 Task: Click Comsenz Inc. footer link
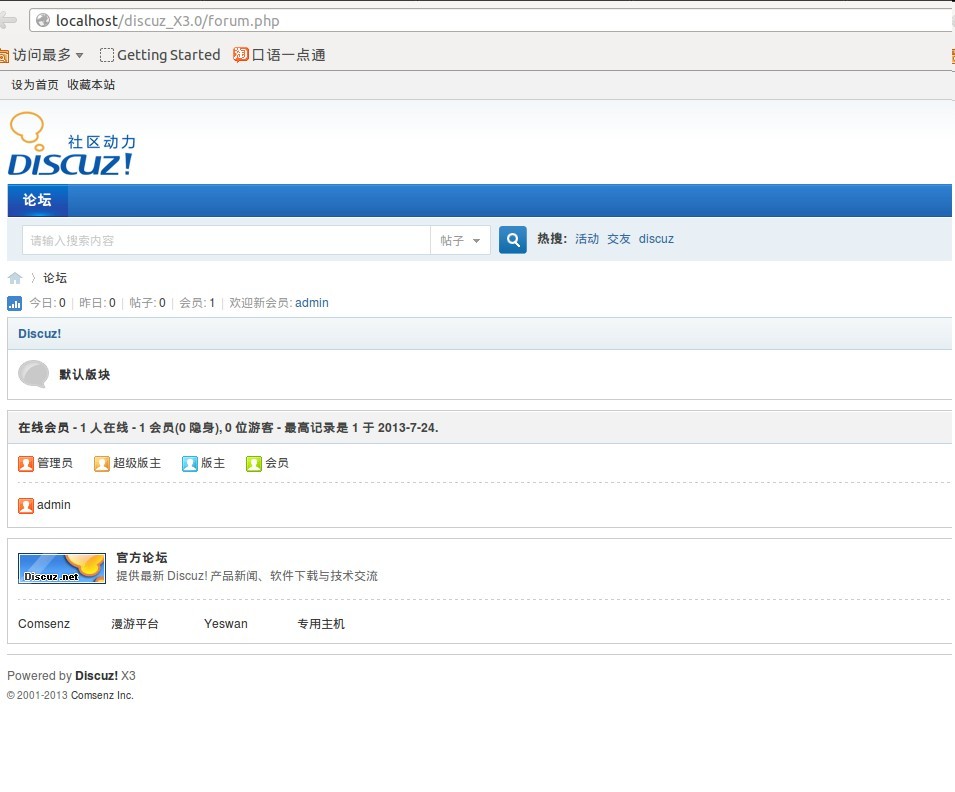[x=102, y=695]
